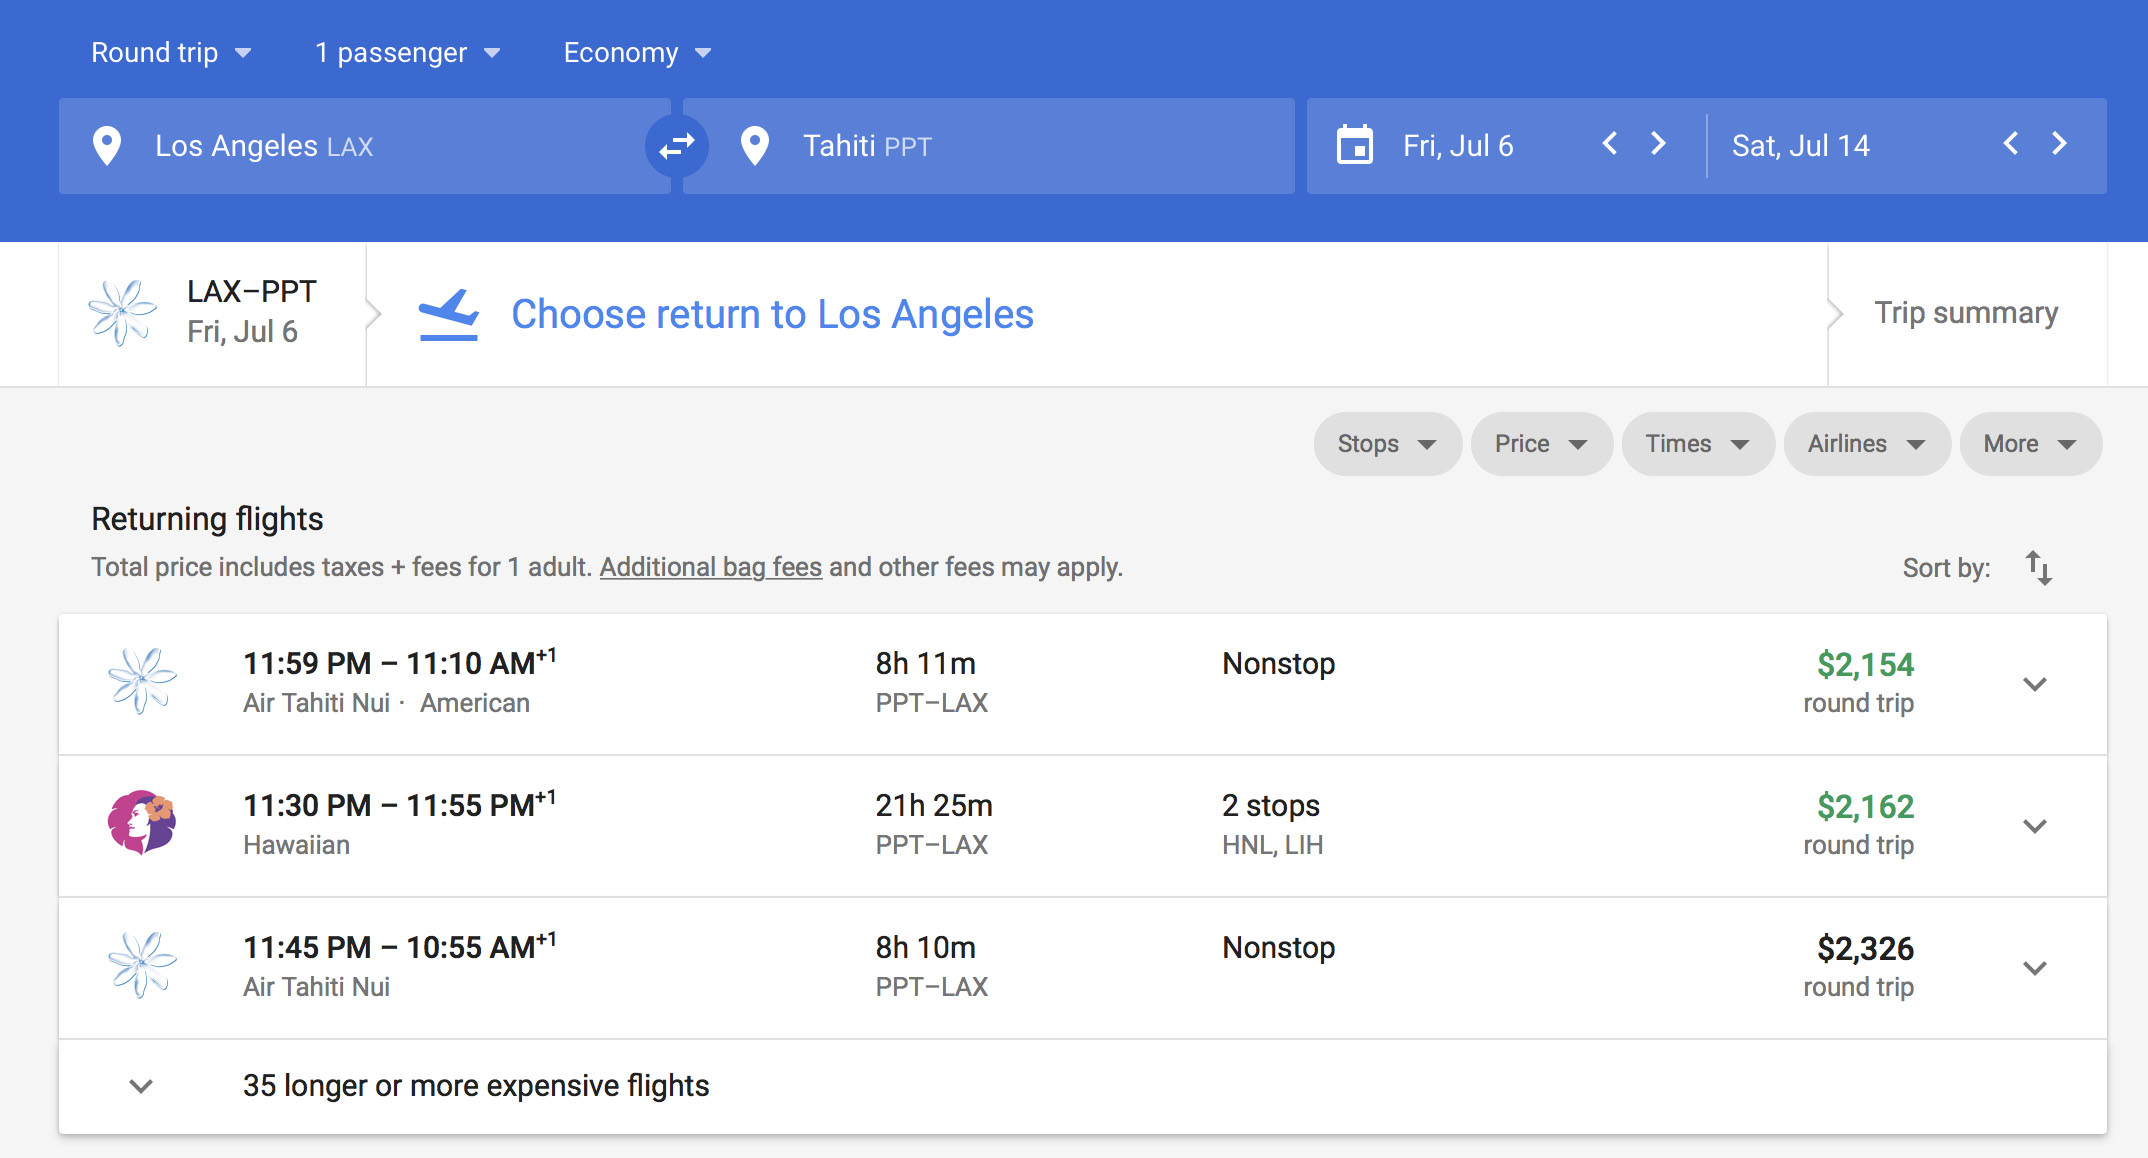Go to previous departure date before Jul 6
The width and height of the screenshot is (2148, 1158).
point(1610,144)
